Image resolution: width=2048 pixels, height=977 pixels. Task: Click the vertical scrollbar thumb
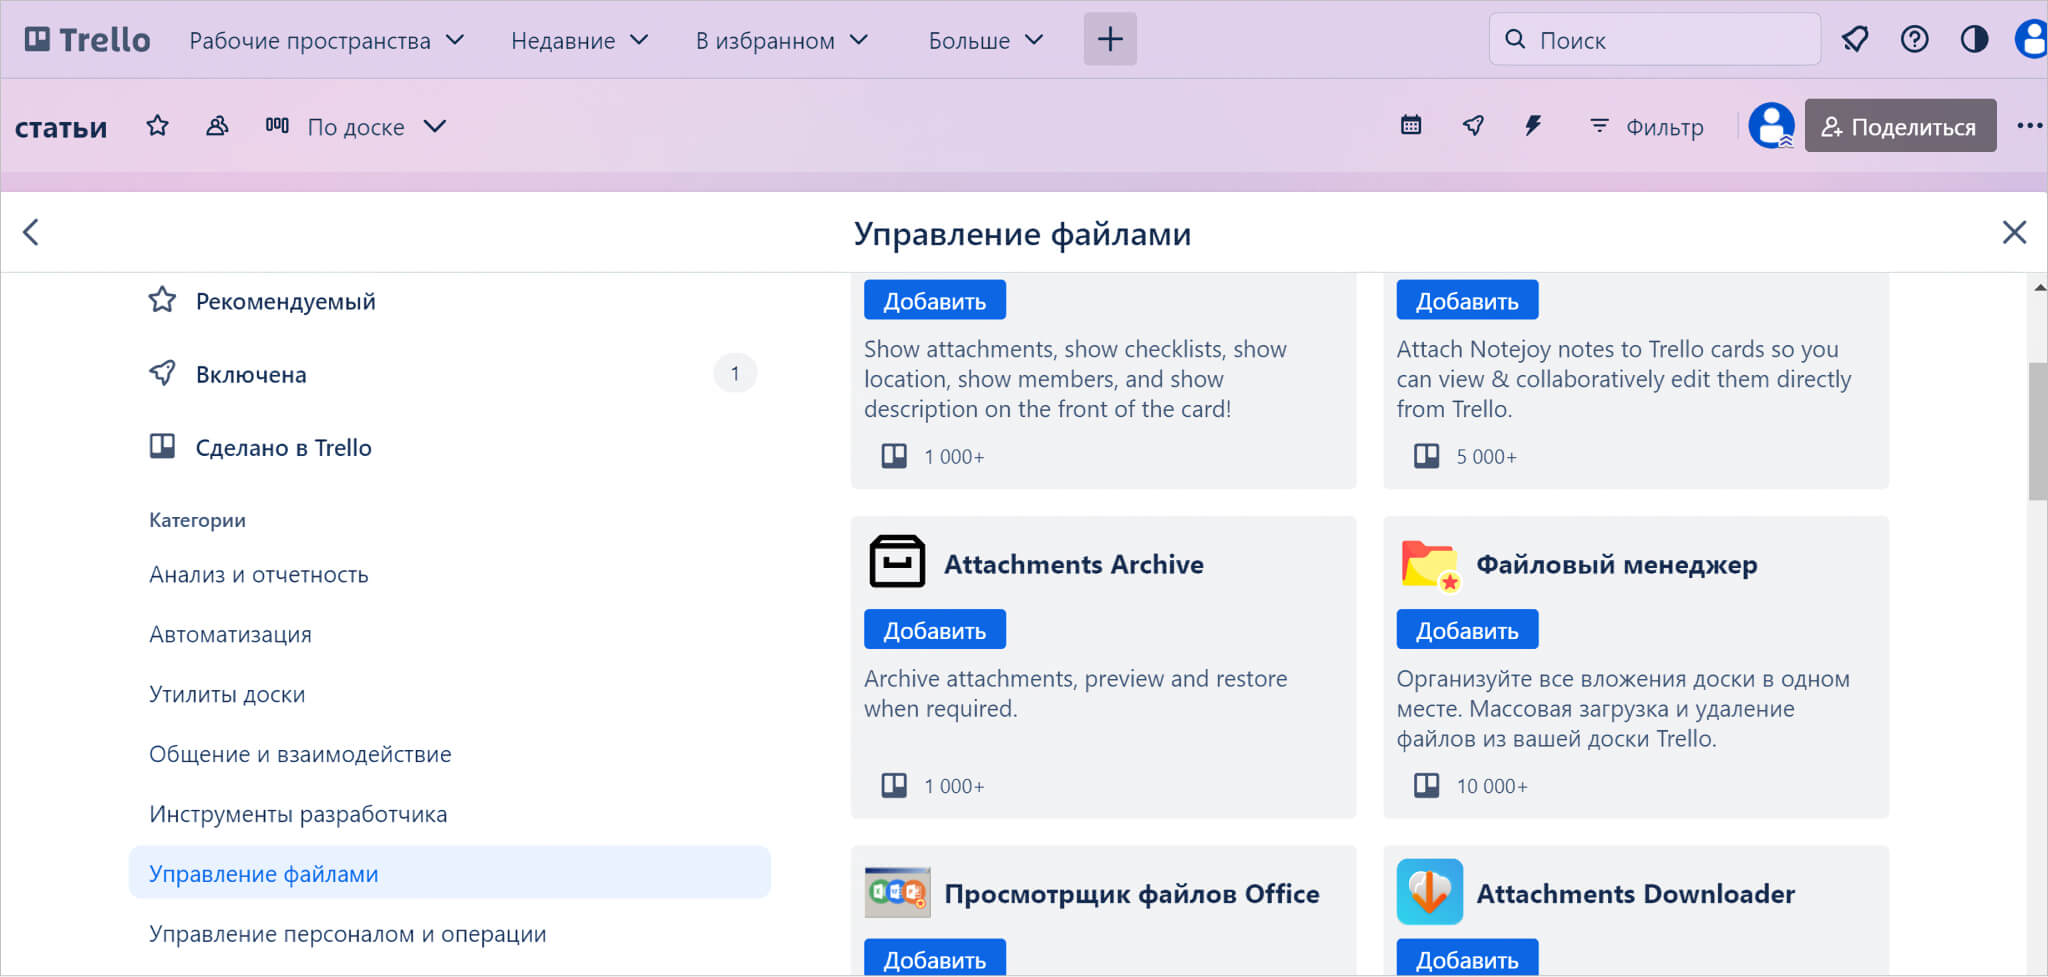(2037, 432)
